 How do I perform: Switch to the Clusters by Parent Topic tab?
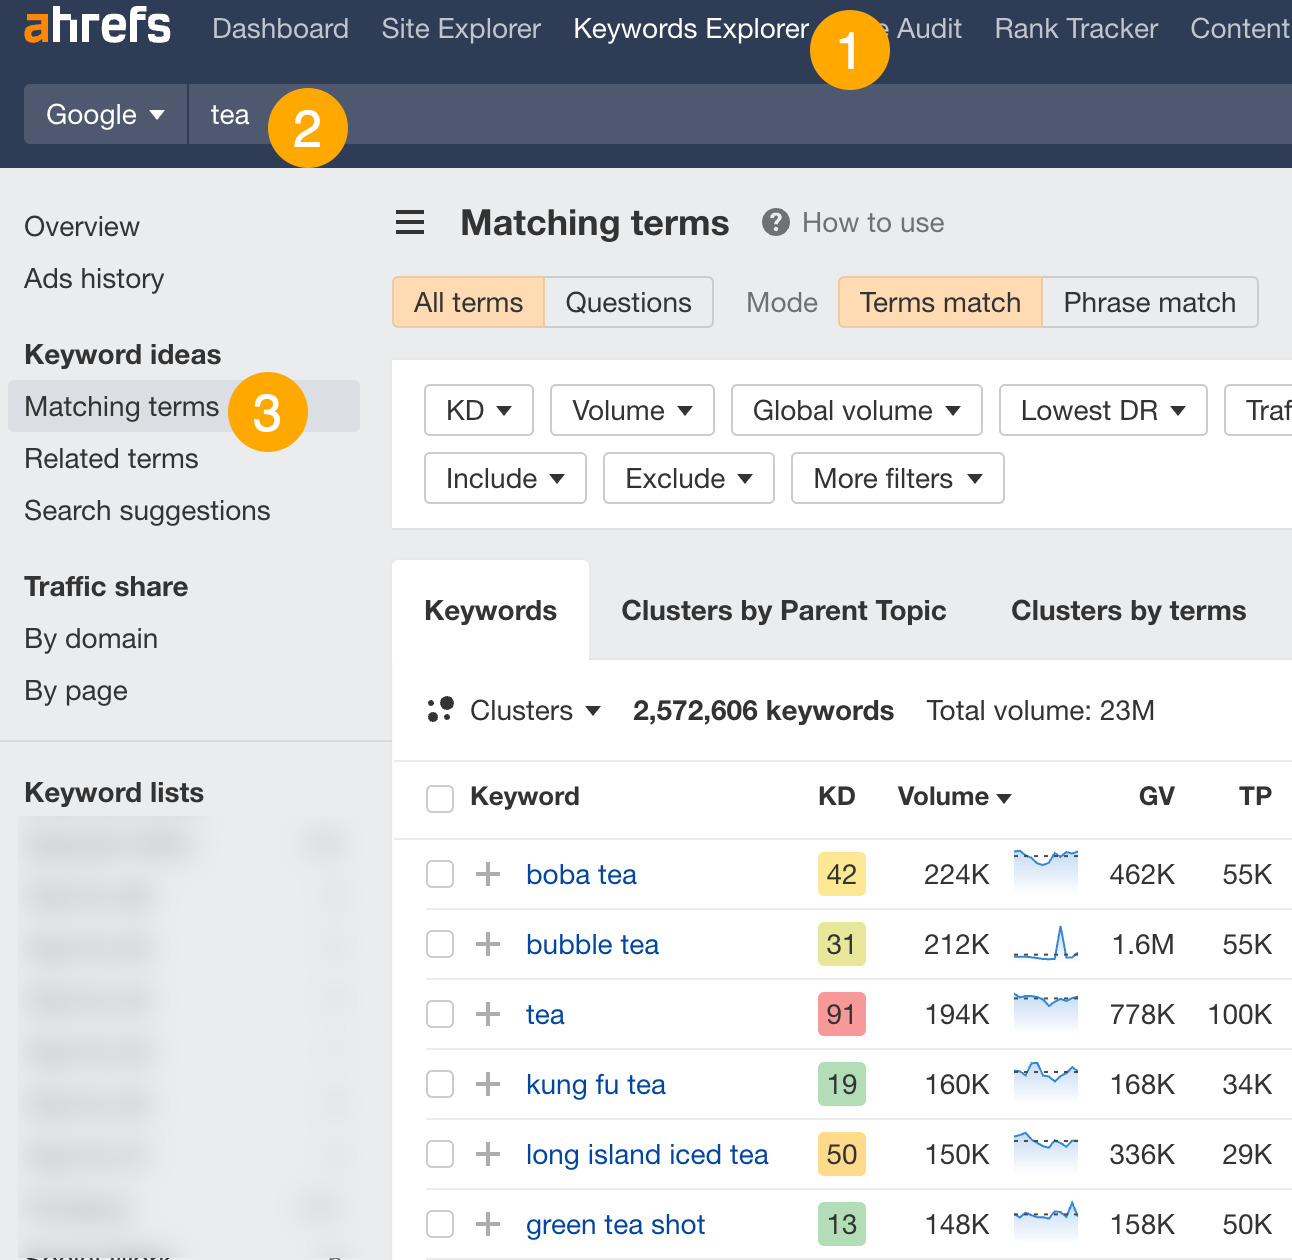[x=784, y=610]
